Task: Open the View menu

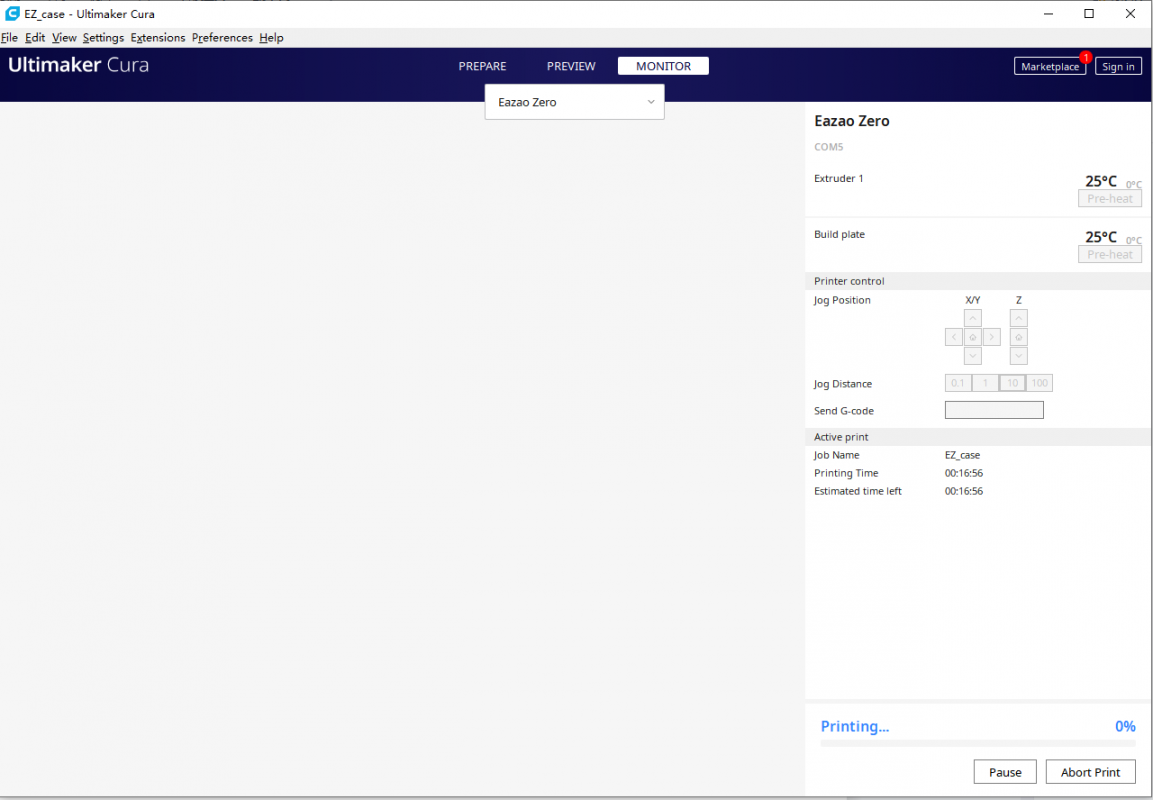Action: [x=64, y=38]
